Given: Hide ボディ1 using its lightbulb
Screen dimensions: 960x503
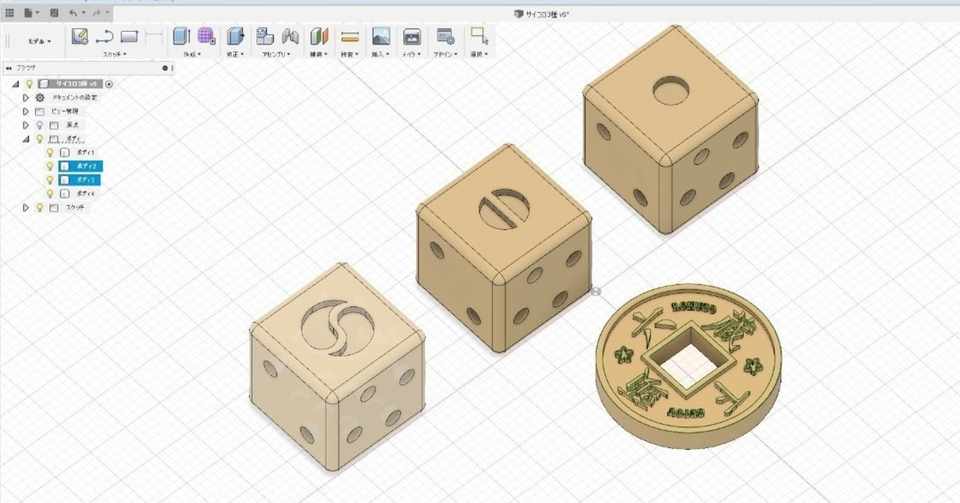Looking at the screenshot, I should [51, 152].
